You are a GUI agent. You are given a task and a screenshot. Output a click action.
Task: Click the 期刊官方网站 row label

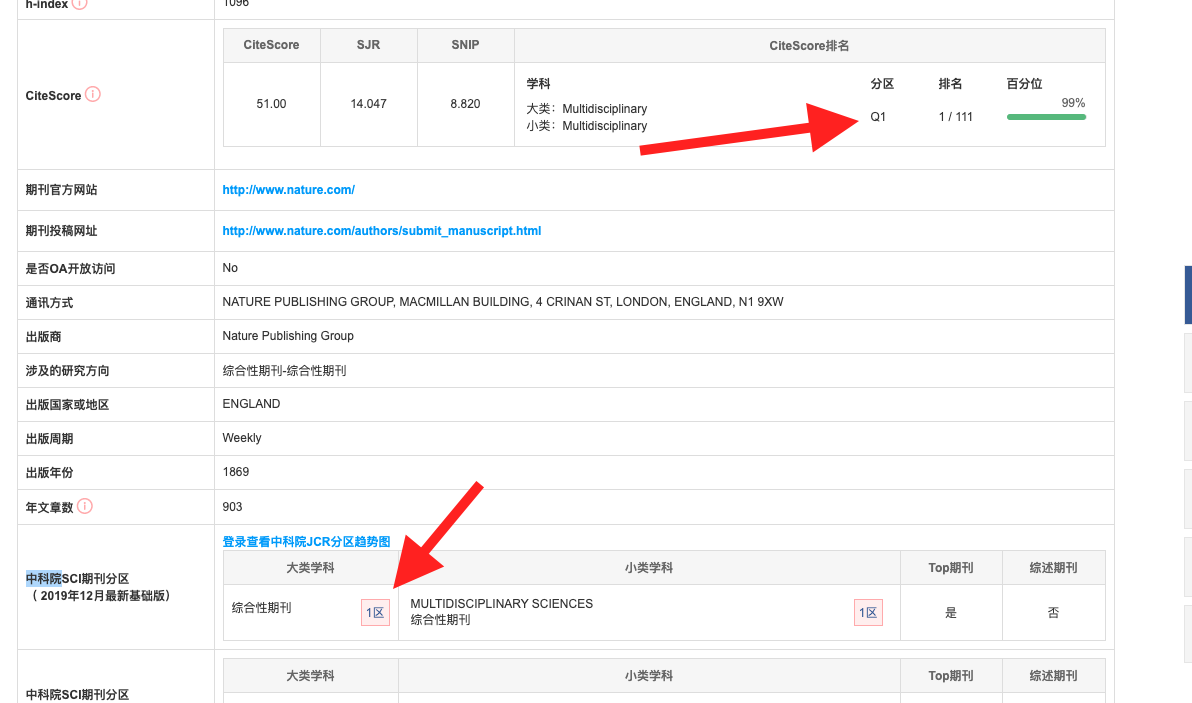click(62, 190)
